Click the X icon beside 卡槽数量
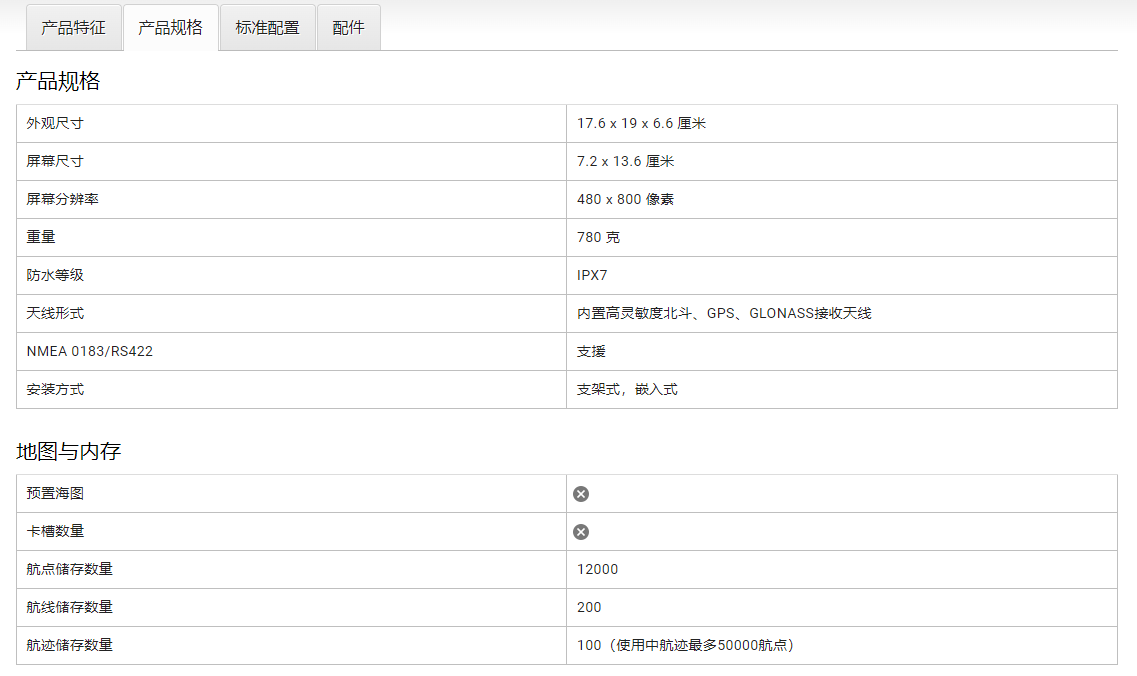The height and width of the screenshot is (676, 1137). click(x=581, y=532)
